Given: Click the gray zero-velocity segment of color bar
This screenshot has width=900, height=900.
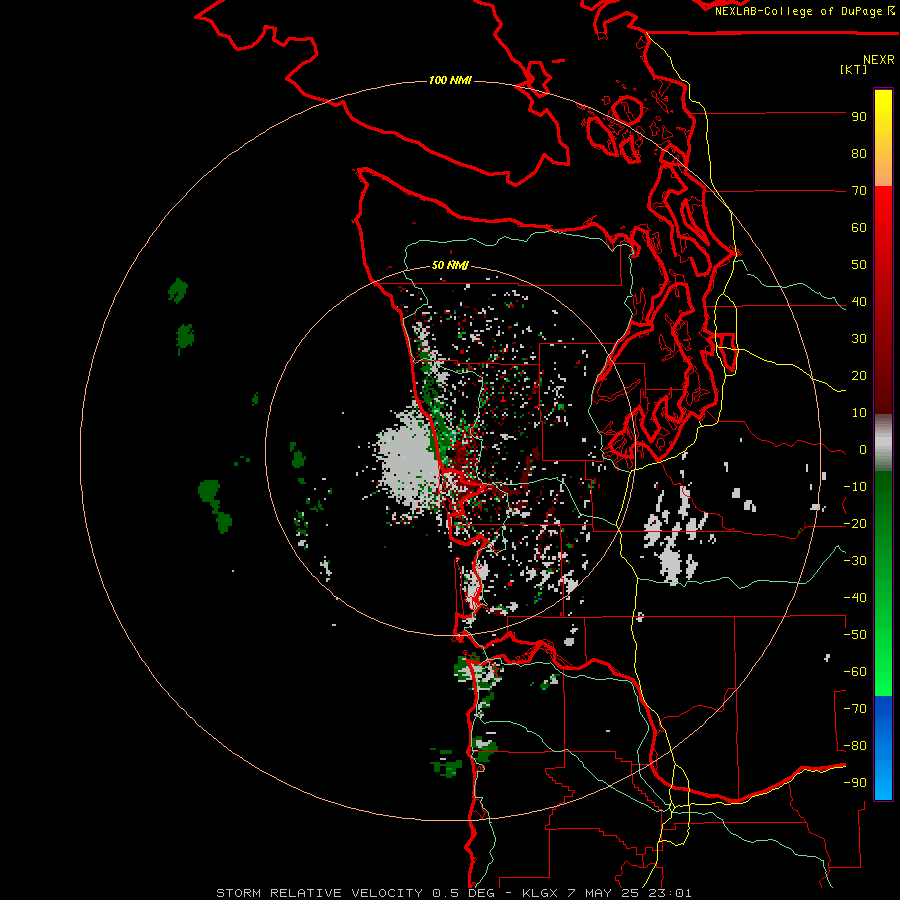Looking at the screenshot, I should 883,442.
